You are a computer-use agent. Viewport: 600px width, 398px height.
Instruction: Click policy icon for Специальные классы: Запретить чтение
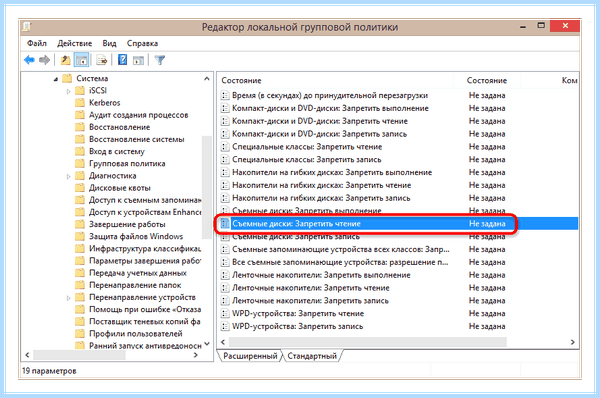click(x=225, y=147)
